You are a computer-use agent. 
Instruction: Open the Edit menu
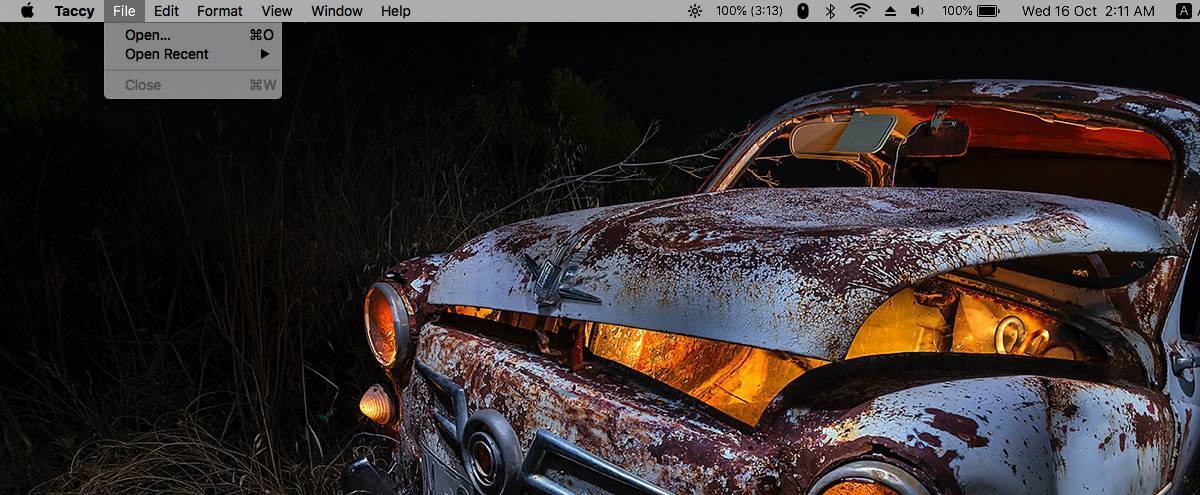coord(166,11)
